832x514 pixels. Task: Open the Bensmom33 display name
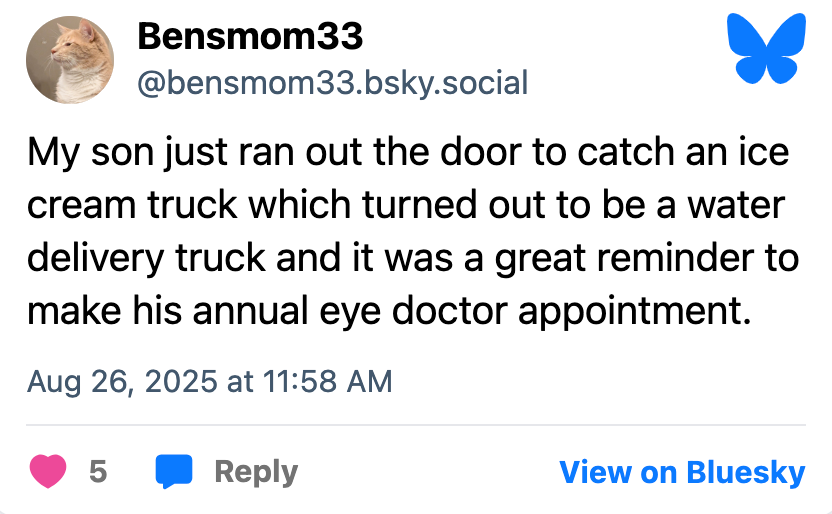[250, 38]
